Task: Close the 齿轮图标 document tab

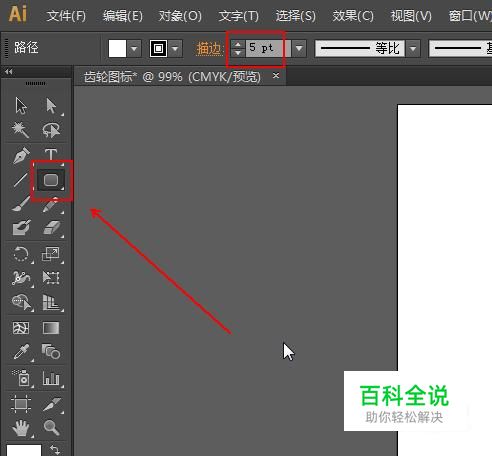Action: (276, 76)
